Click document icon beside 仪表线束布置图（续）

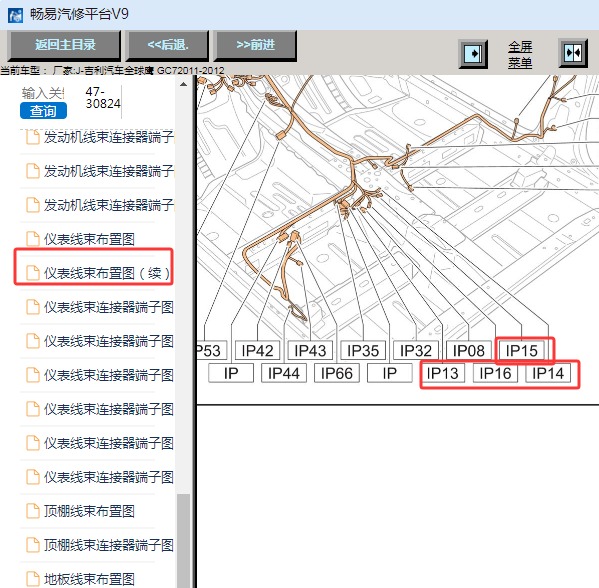(33, 273)
